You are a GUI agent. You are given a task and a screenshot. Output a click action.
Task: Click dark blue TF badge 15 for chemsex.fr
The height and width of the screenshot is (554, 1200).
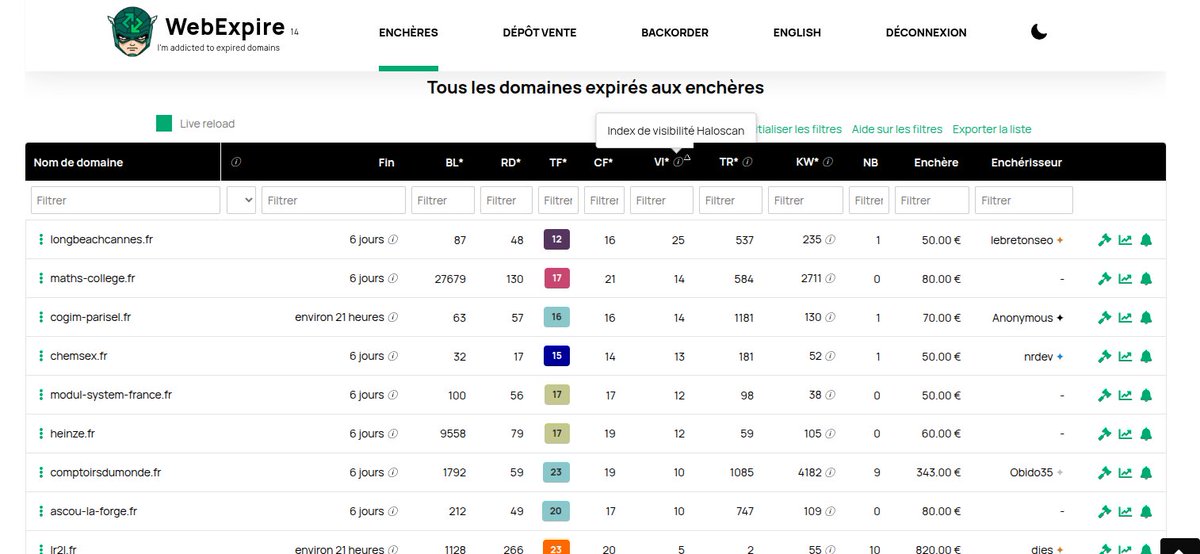point(556,356)
